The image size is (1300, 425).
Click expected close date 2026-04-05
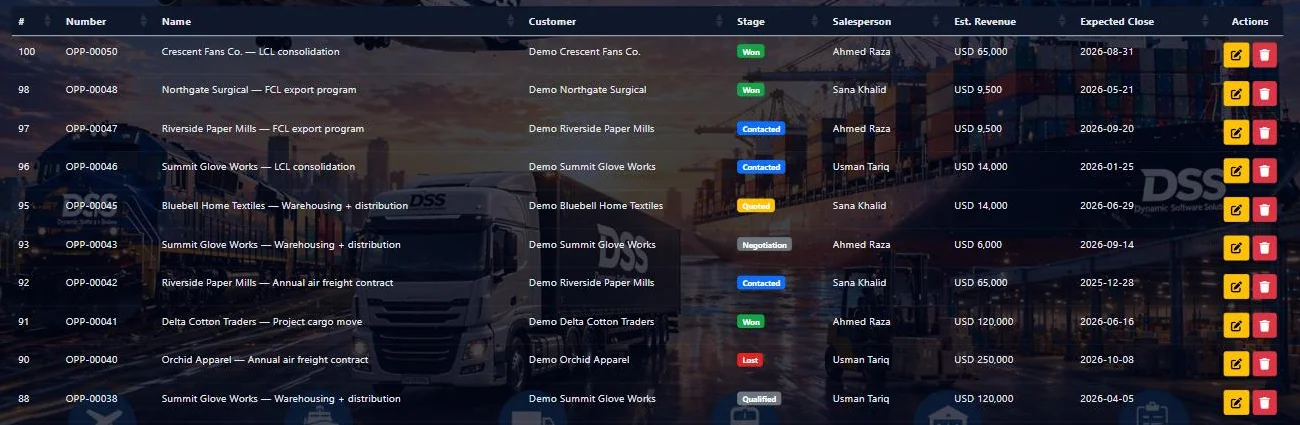[x=1107, y=398]
